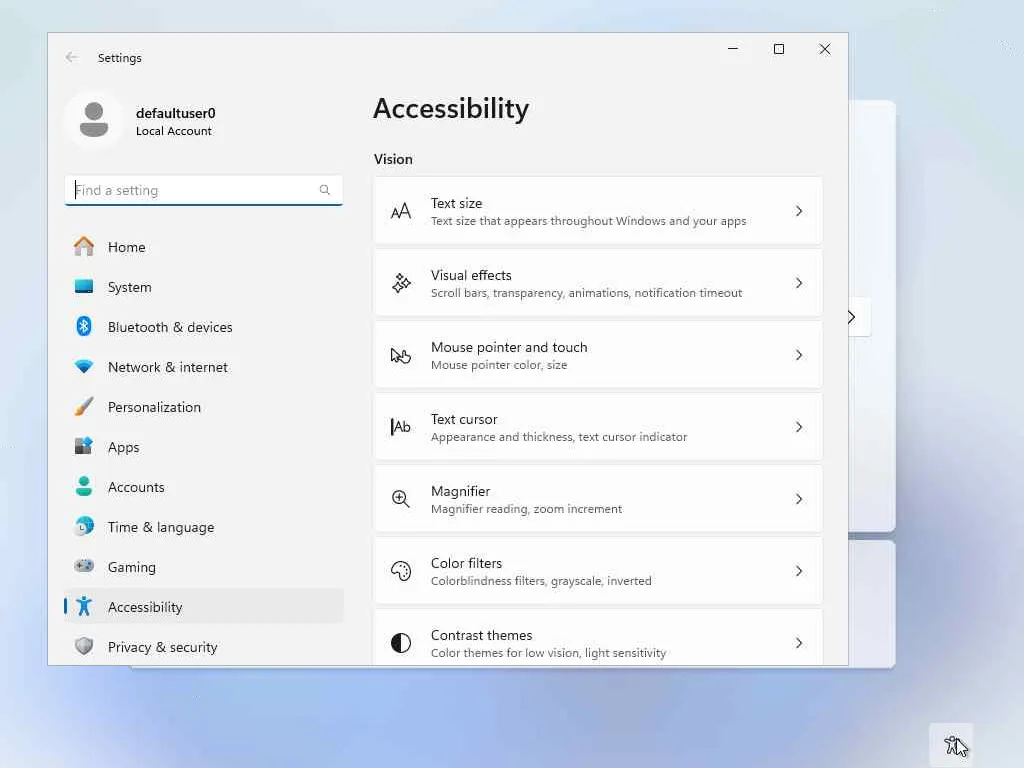The height and width of the screenshot is (768, 1024).
Task: Expand Text size chevron
Action: [799, 211]
